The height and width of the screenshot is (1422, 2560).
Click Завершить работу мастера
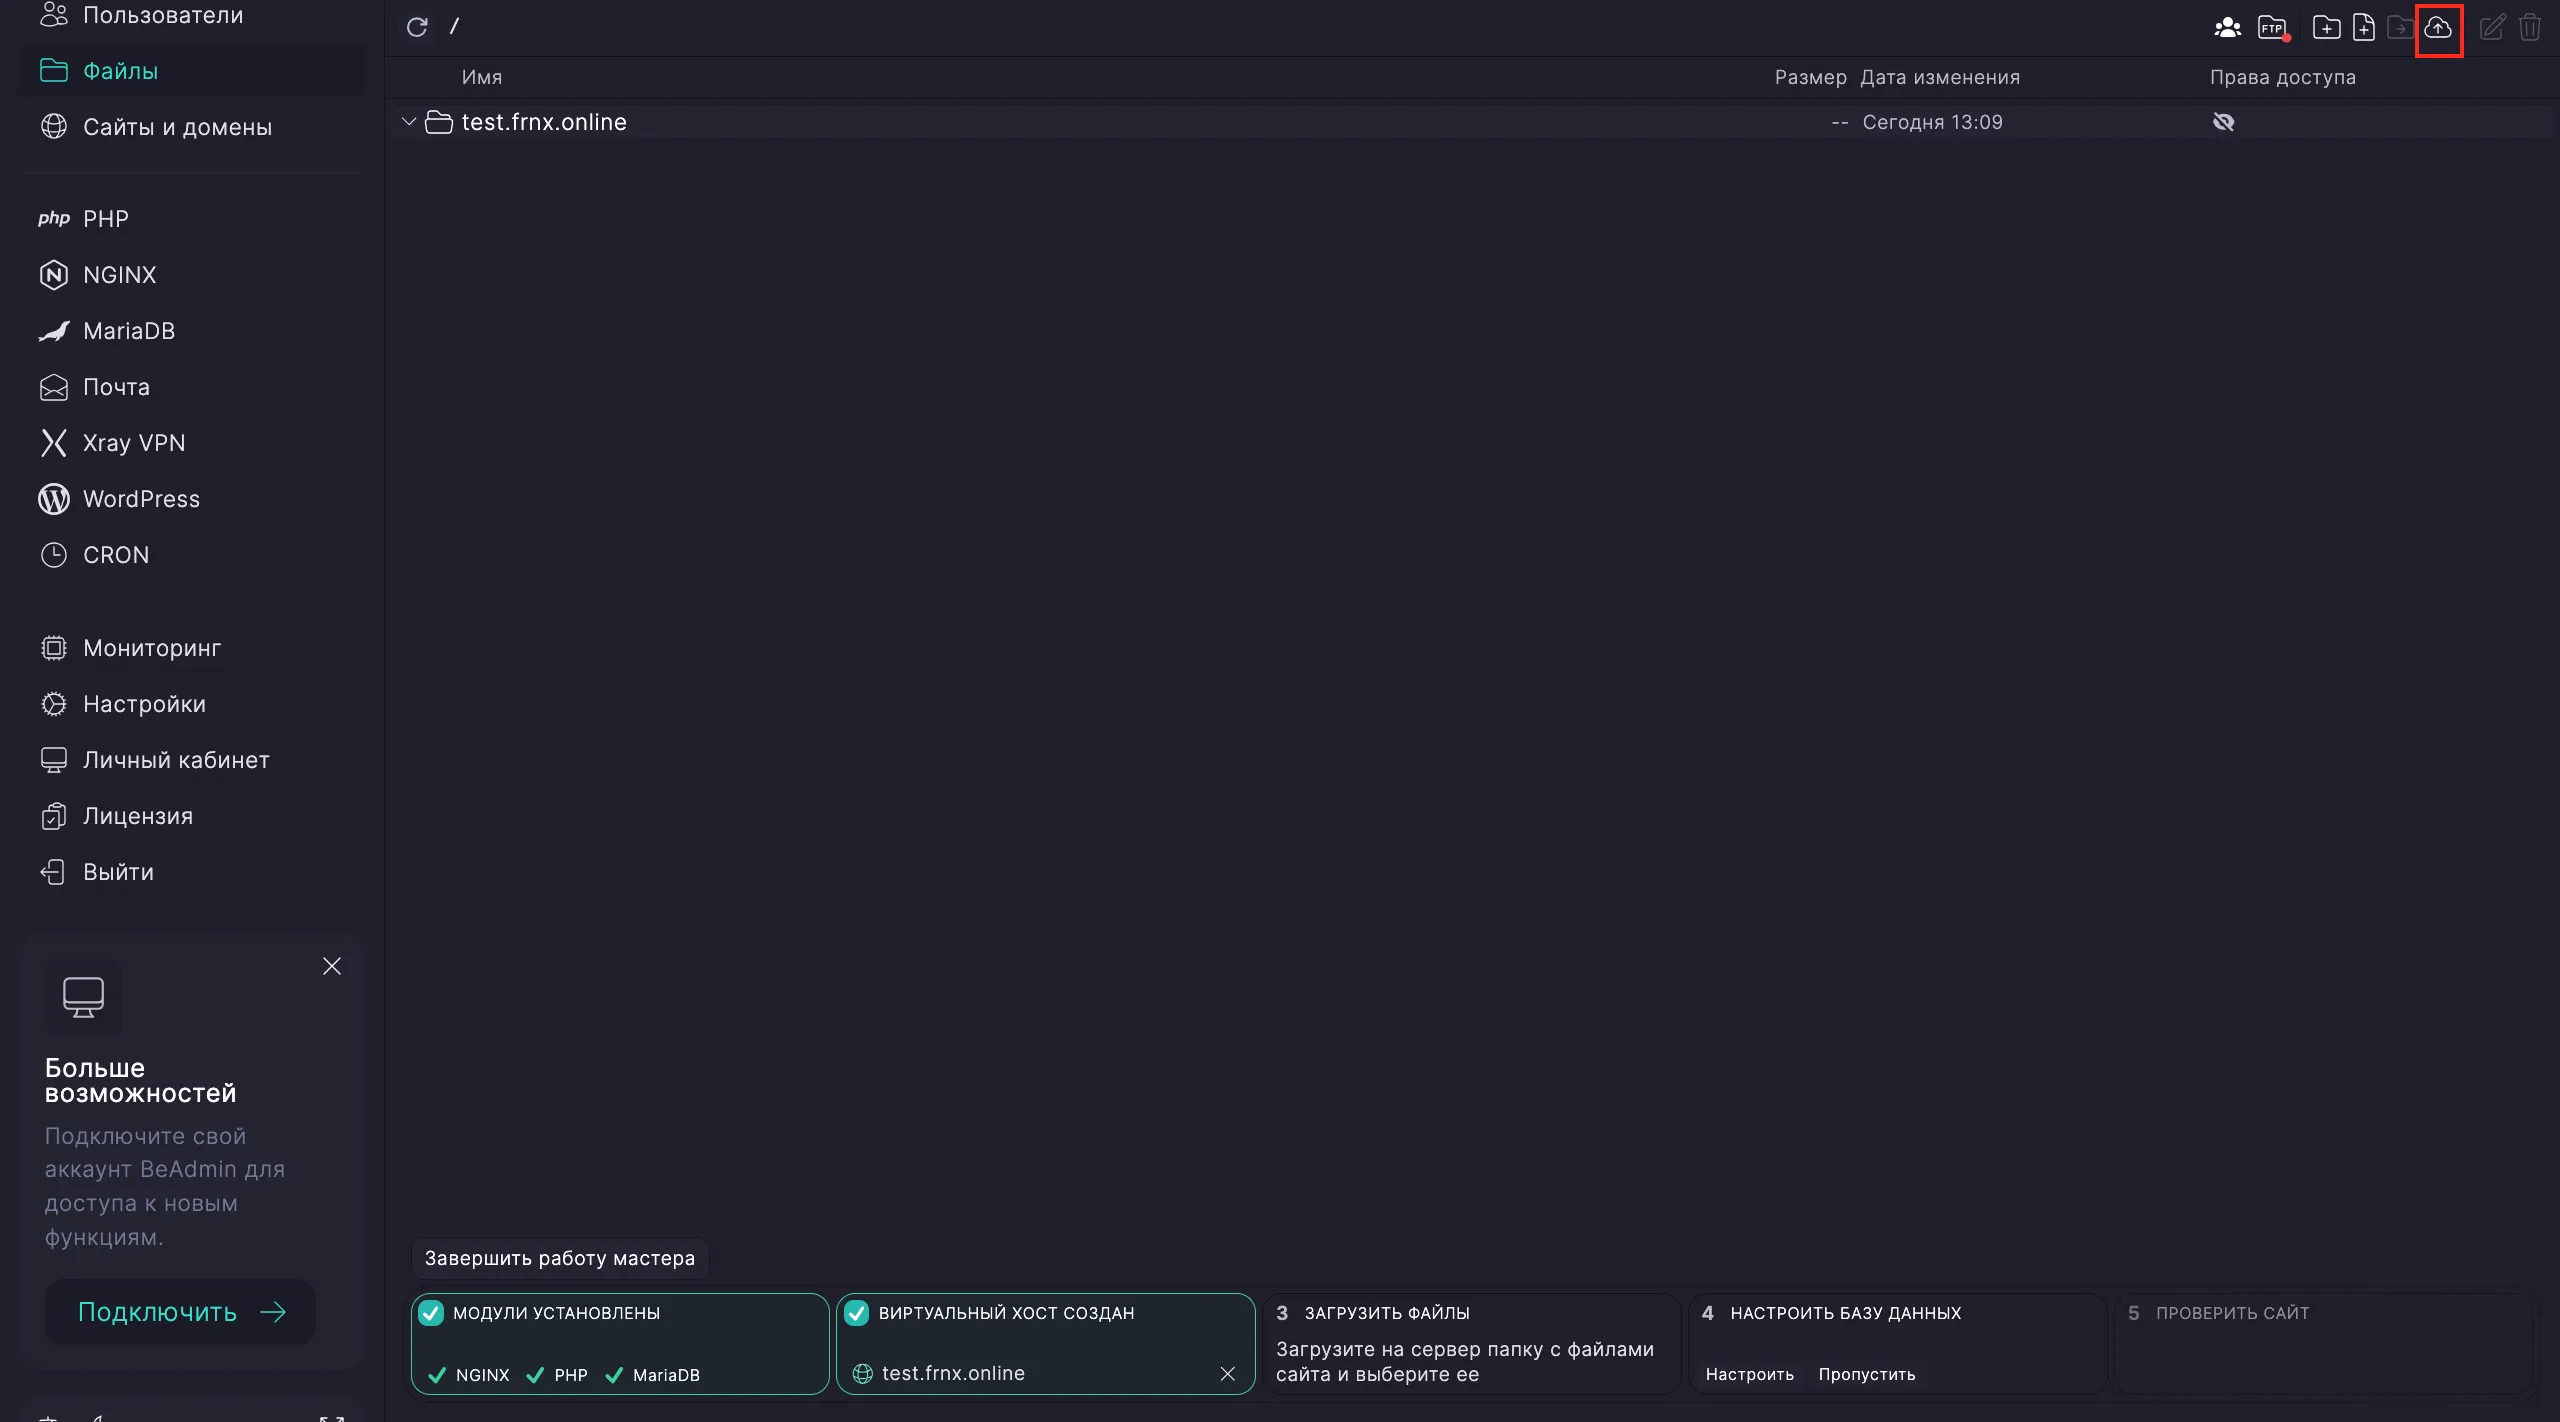pos(559,1258)
